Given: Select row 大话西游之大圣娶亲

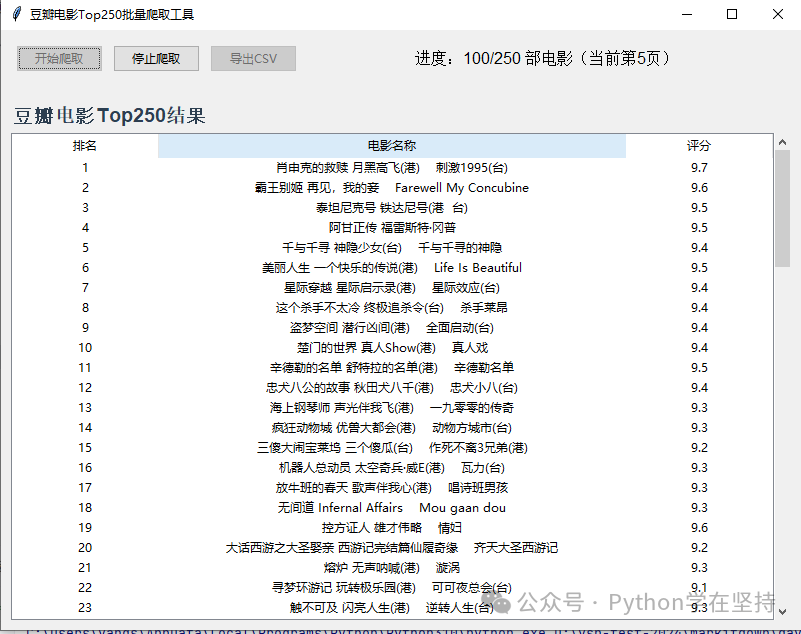Looking at the screenshot, I should [x=392, y=548].
